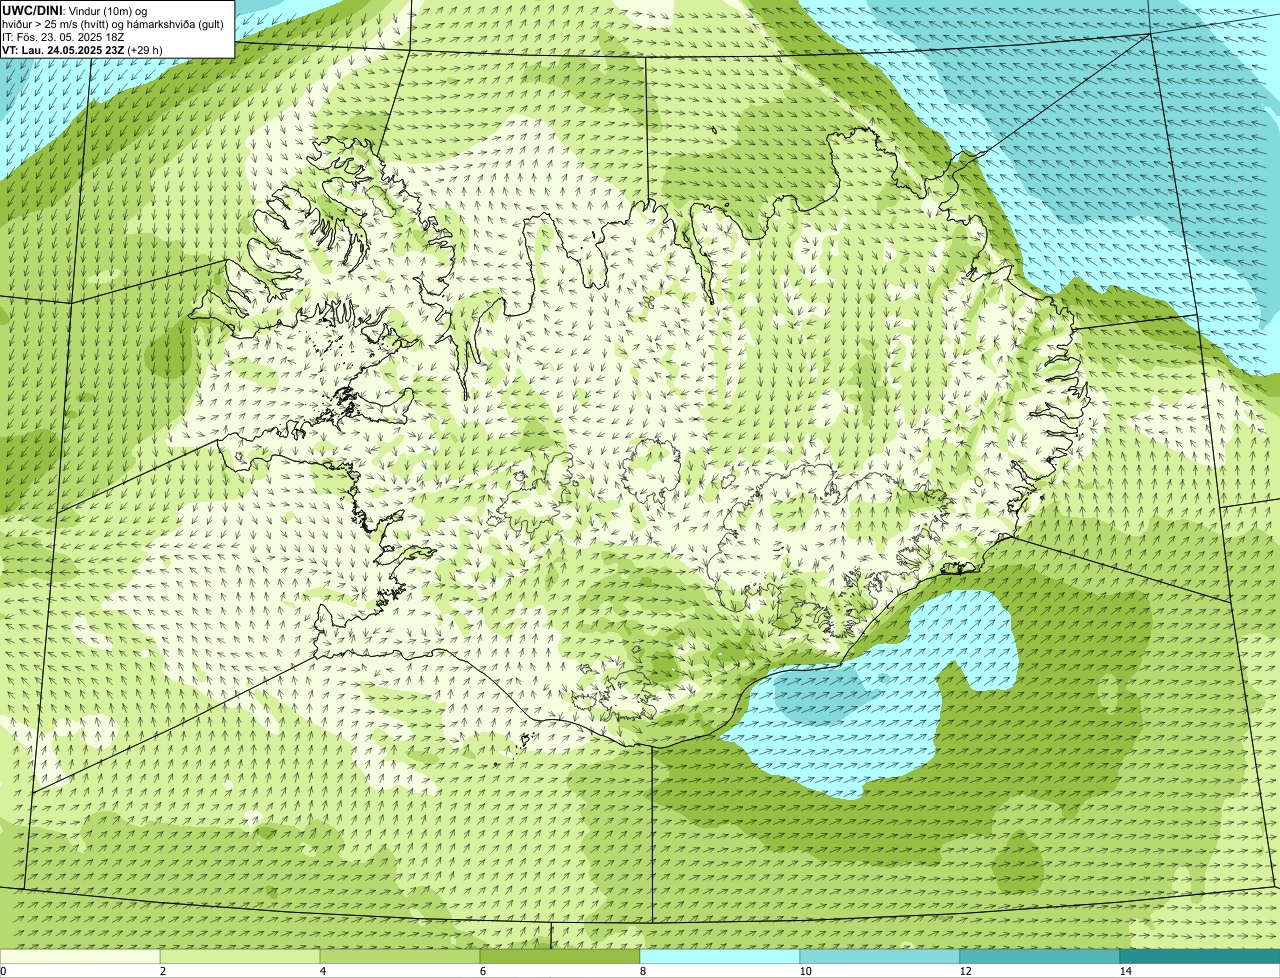Click the 10–12 cyan legend swatch
The image size is (1280, 978).
(x=880, y=956)
